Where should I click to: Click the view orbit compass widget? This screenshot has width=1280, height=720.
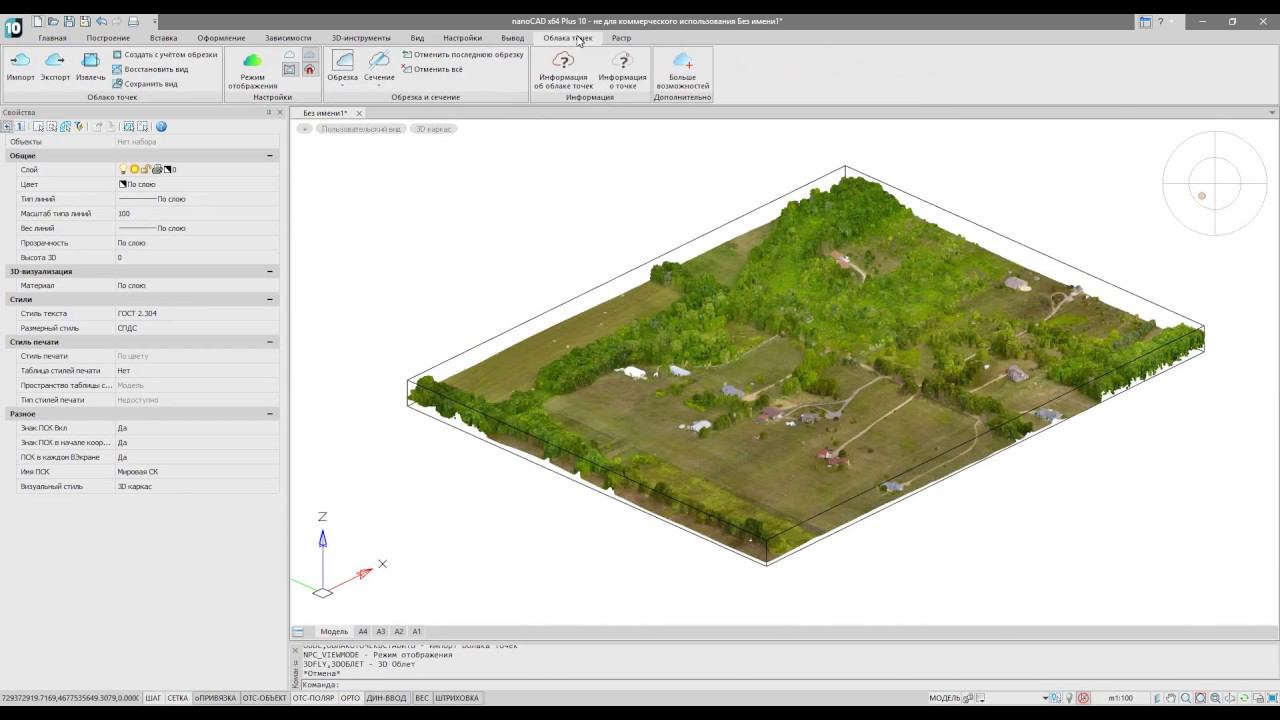[1215, 184]
